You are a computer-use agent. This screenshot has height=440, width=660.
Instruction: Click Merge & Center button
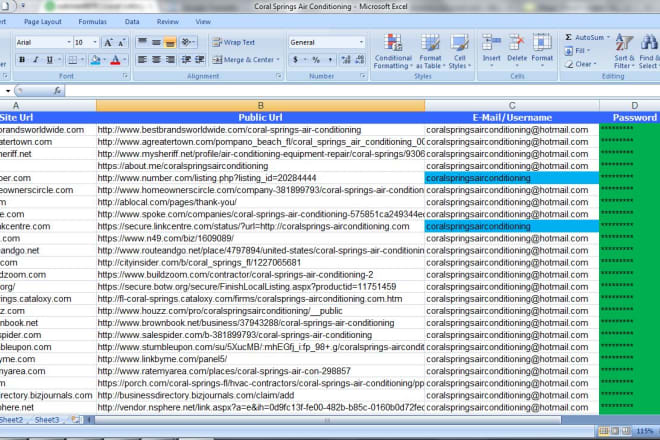[x=243, y=60]
